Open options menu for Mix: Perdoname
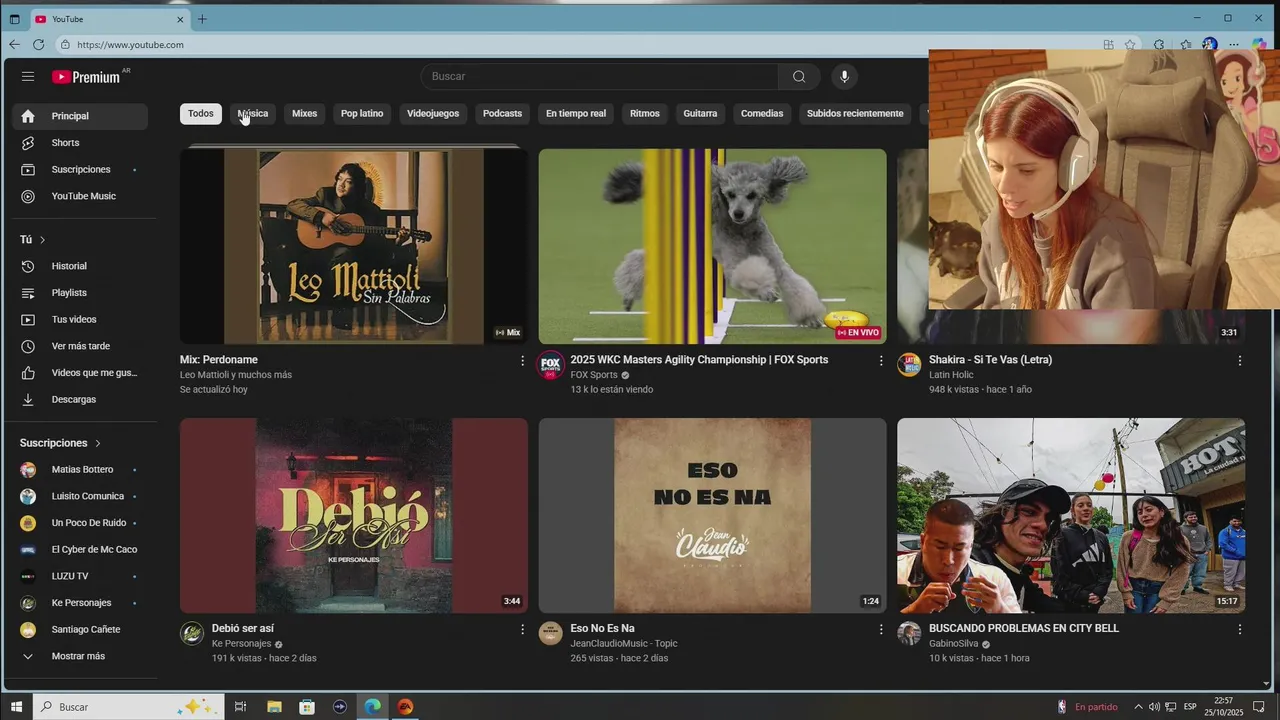Viewport: 1280px width, 720px height. [x=522, y=361]
